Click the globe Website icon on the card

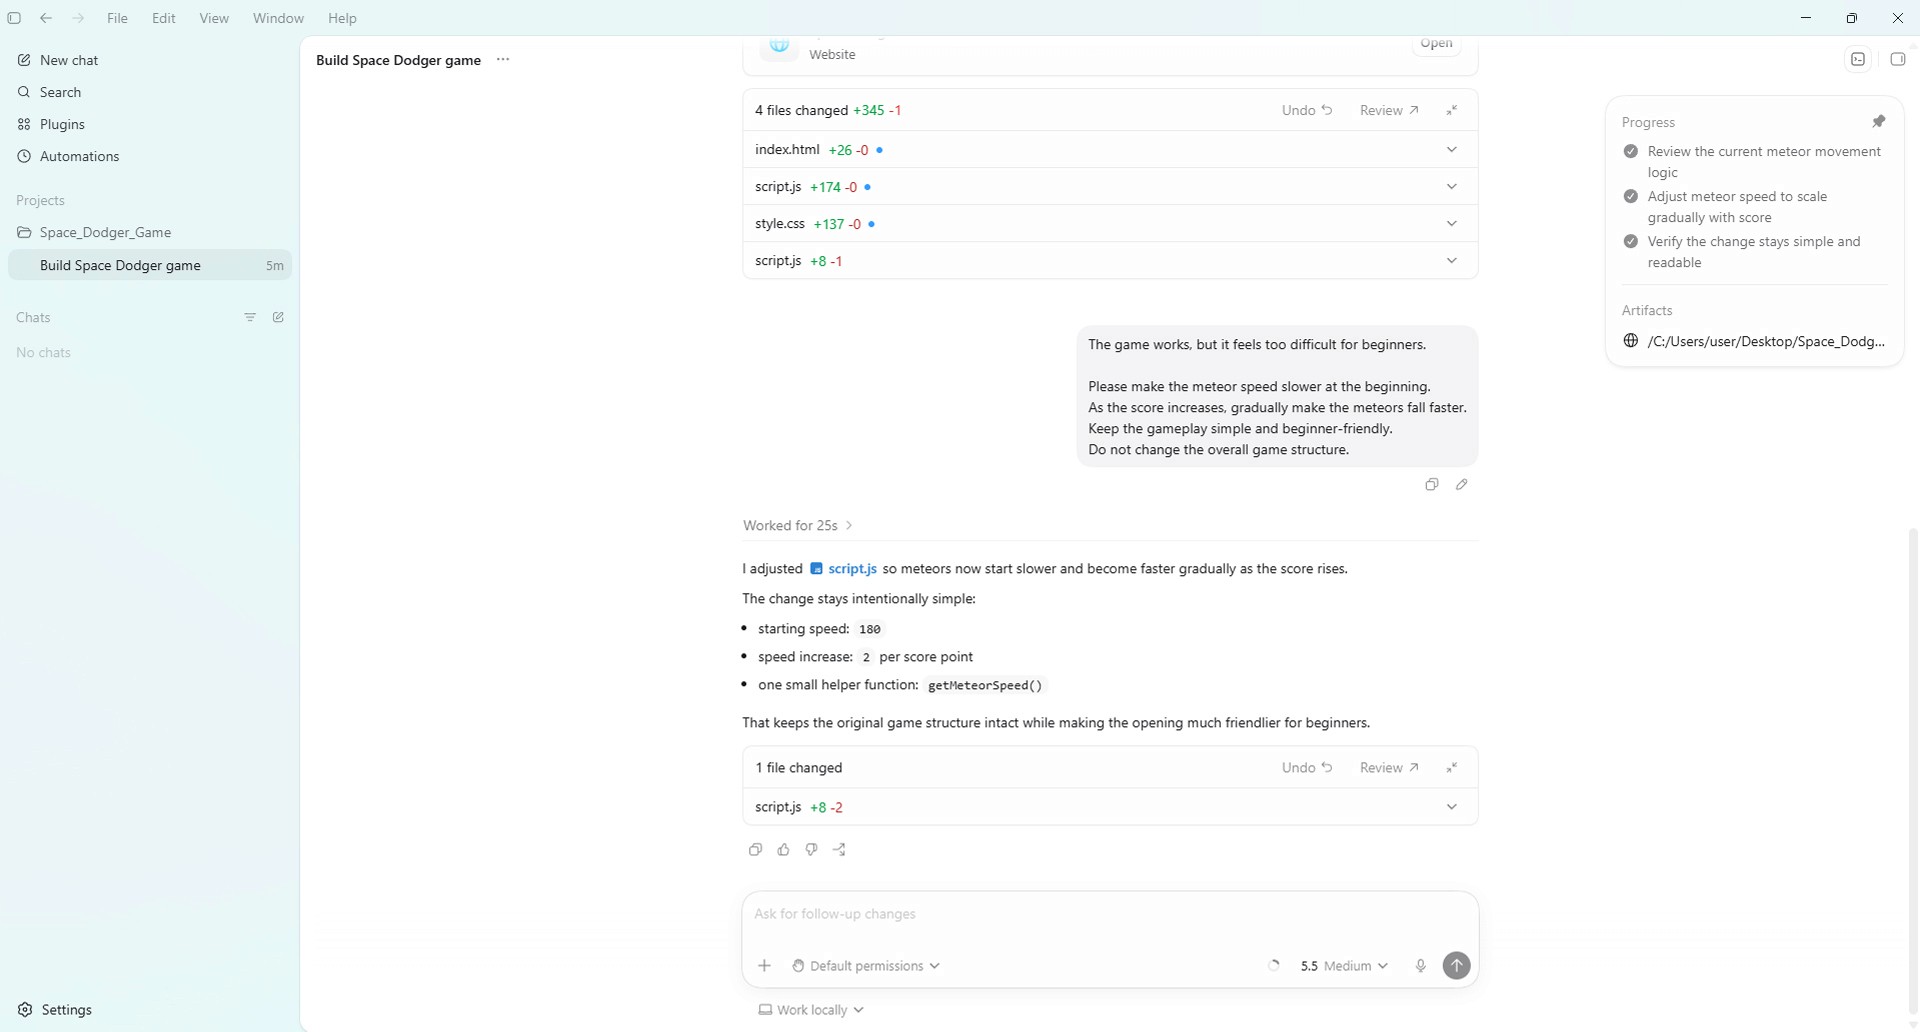point(779,46)
